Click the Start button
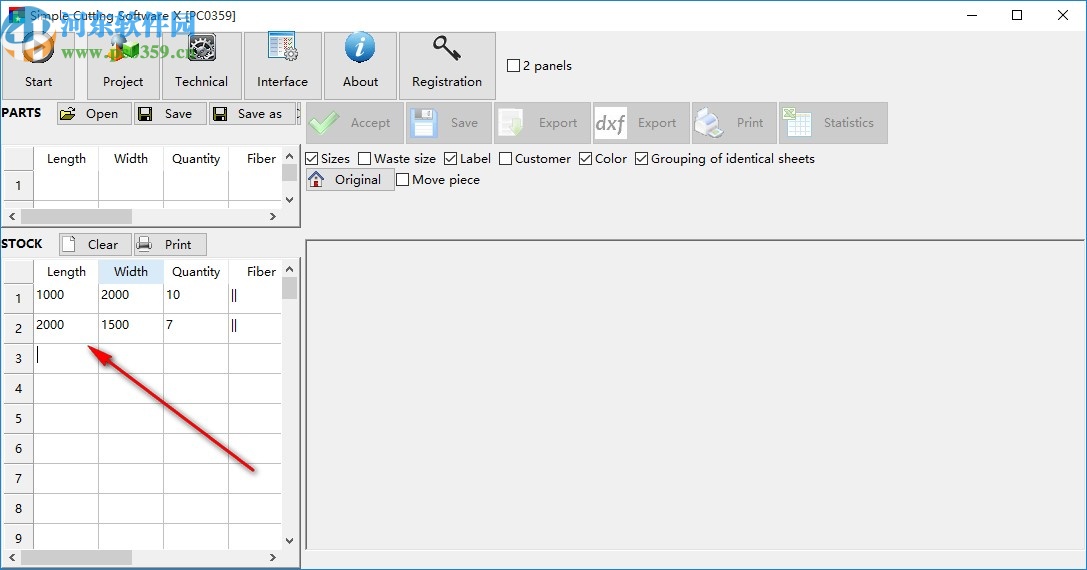The height and width of the screenshot is (570, 1087). pyautogui.click(x=39, y=66)
